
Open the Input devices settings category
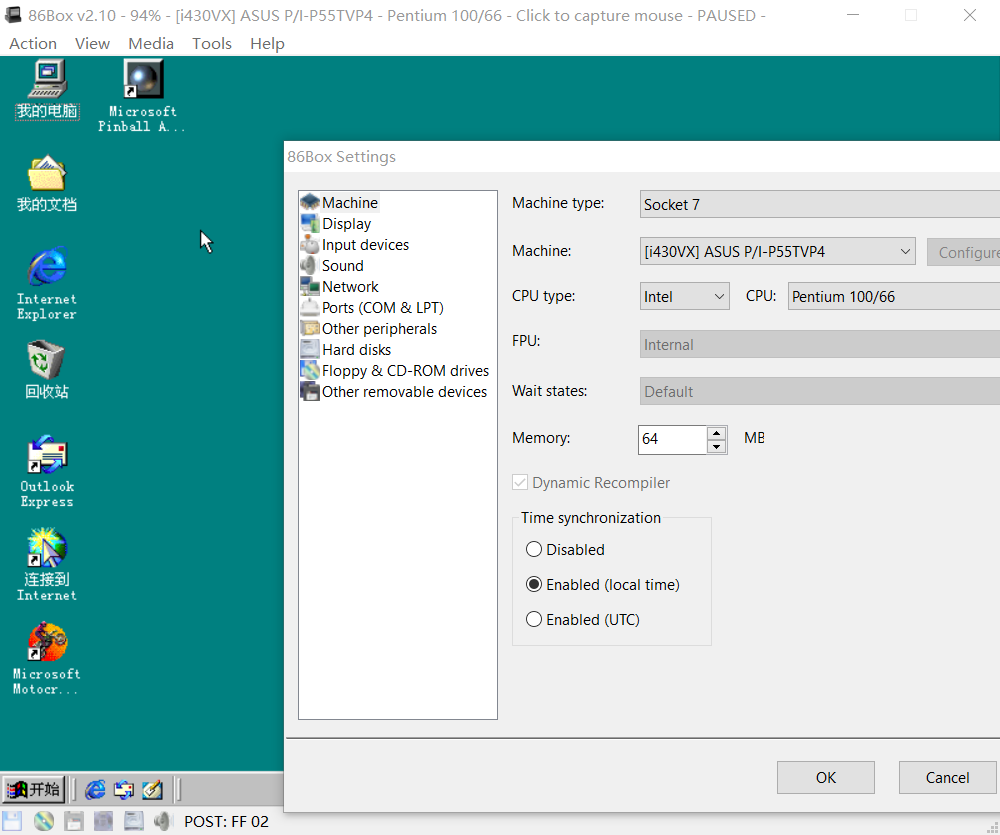(x=355, y=245)
